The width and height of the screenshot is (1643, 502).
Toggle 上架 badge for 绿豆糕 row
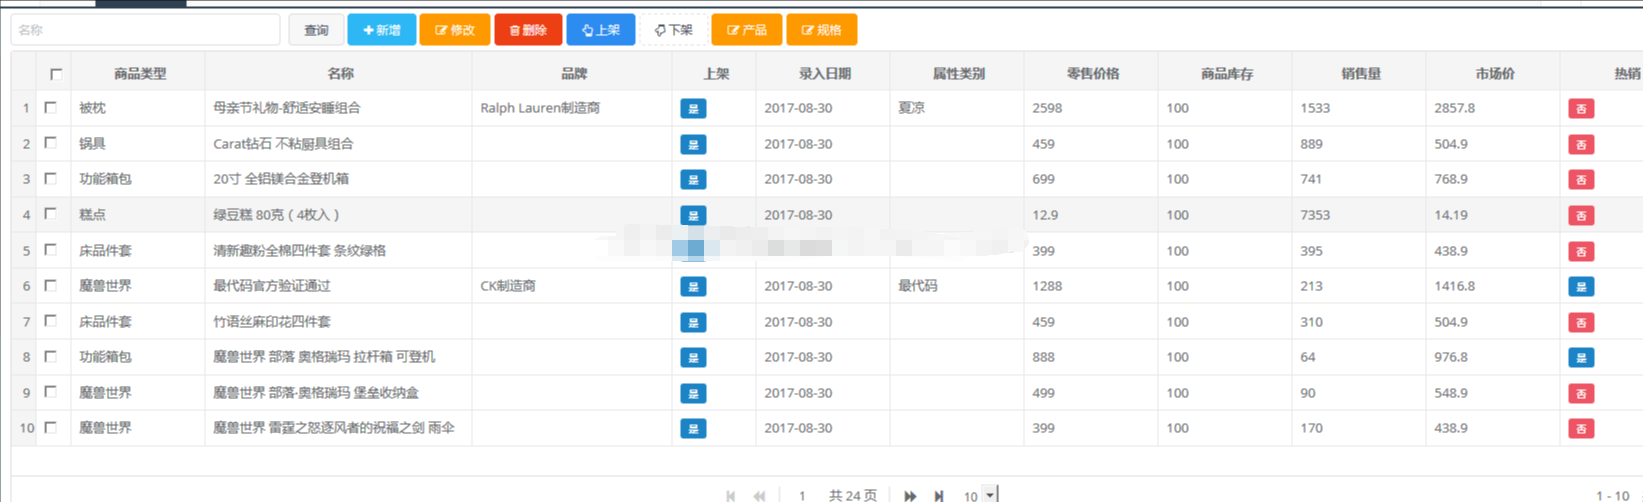pos(693,215)
